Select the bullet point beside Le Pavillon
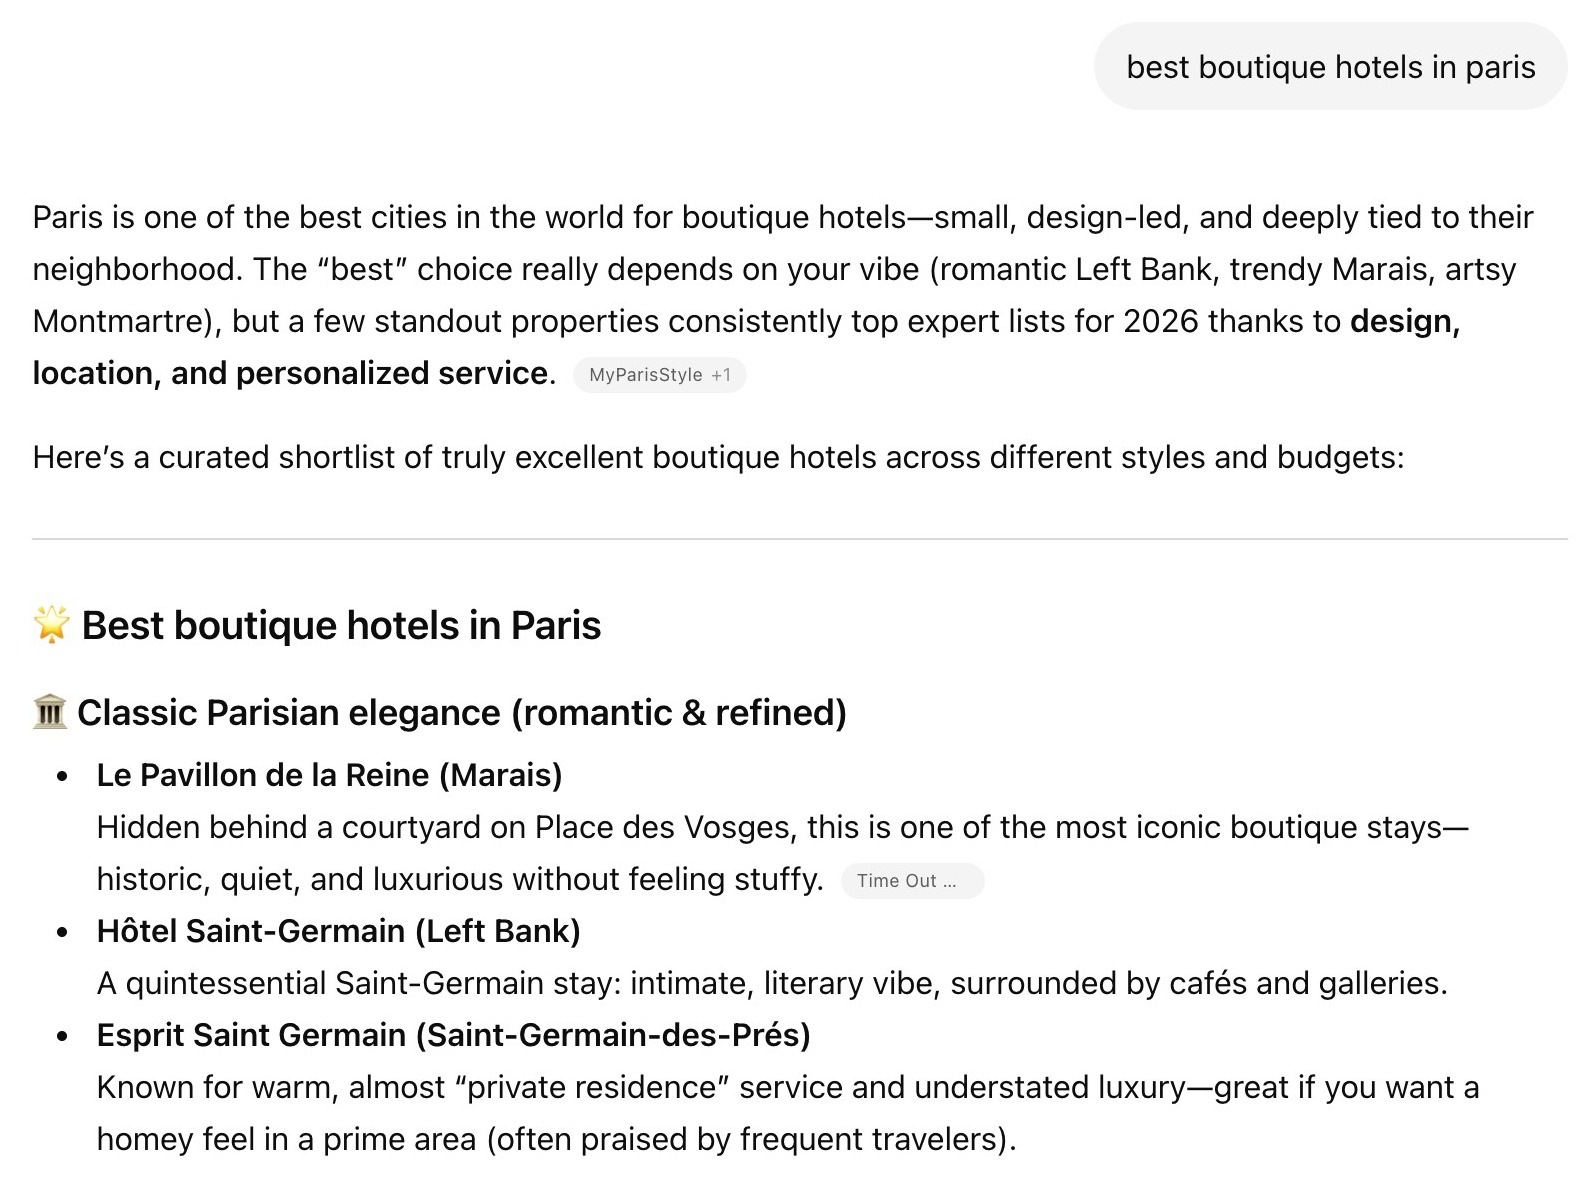This screenshot has width=1586, height=1194. [x=62, y=775]
